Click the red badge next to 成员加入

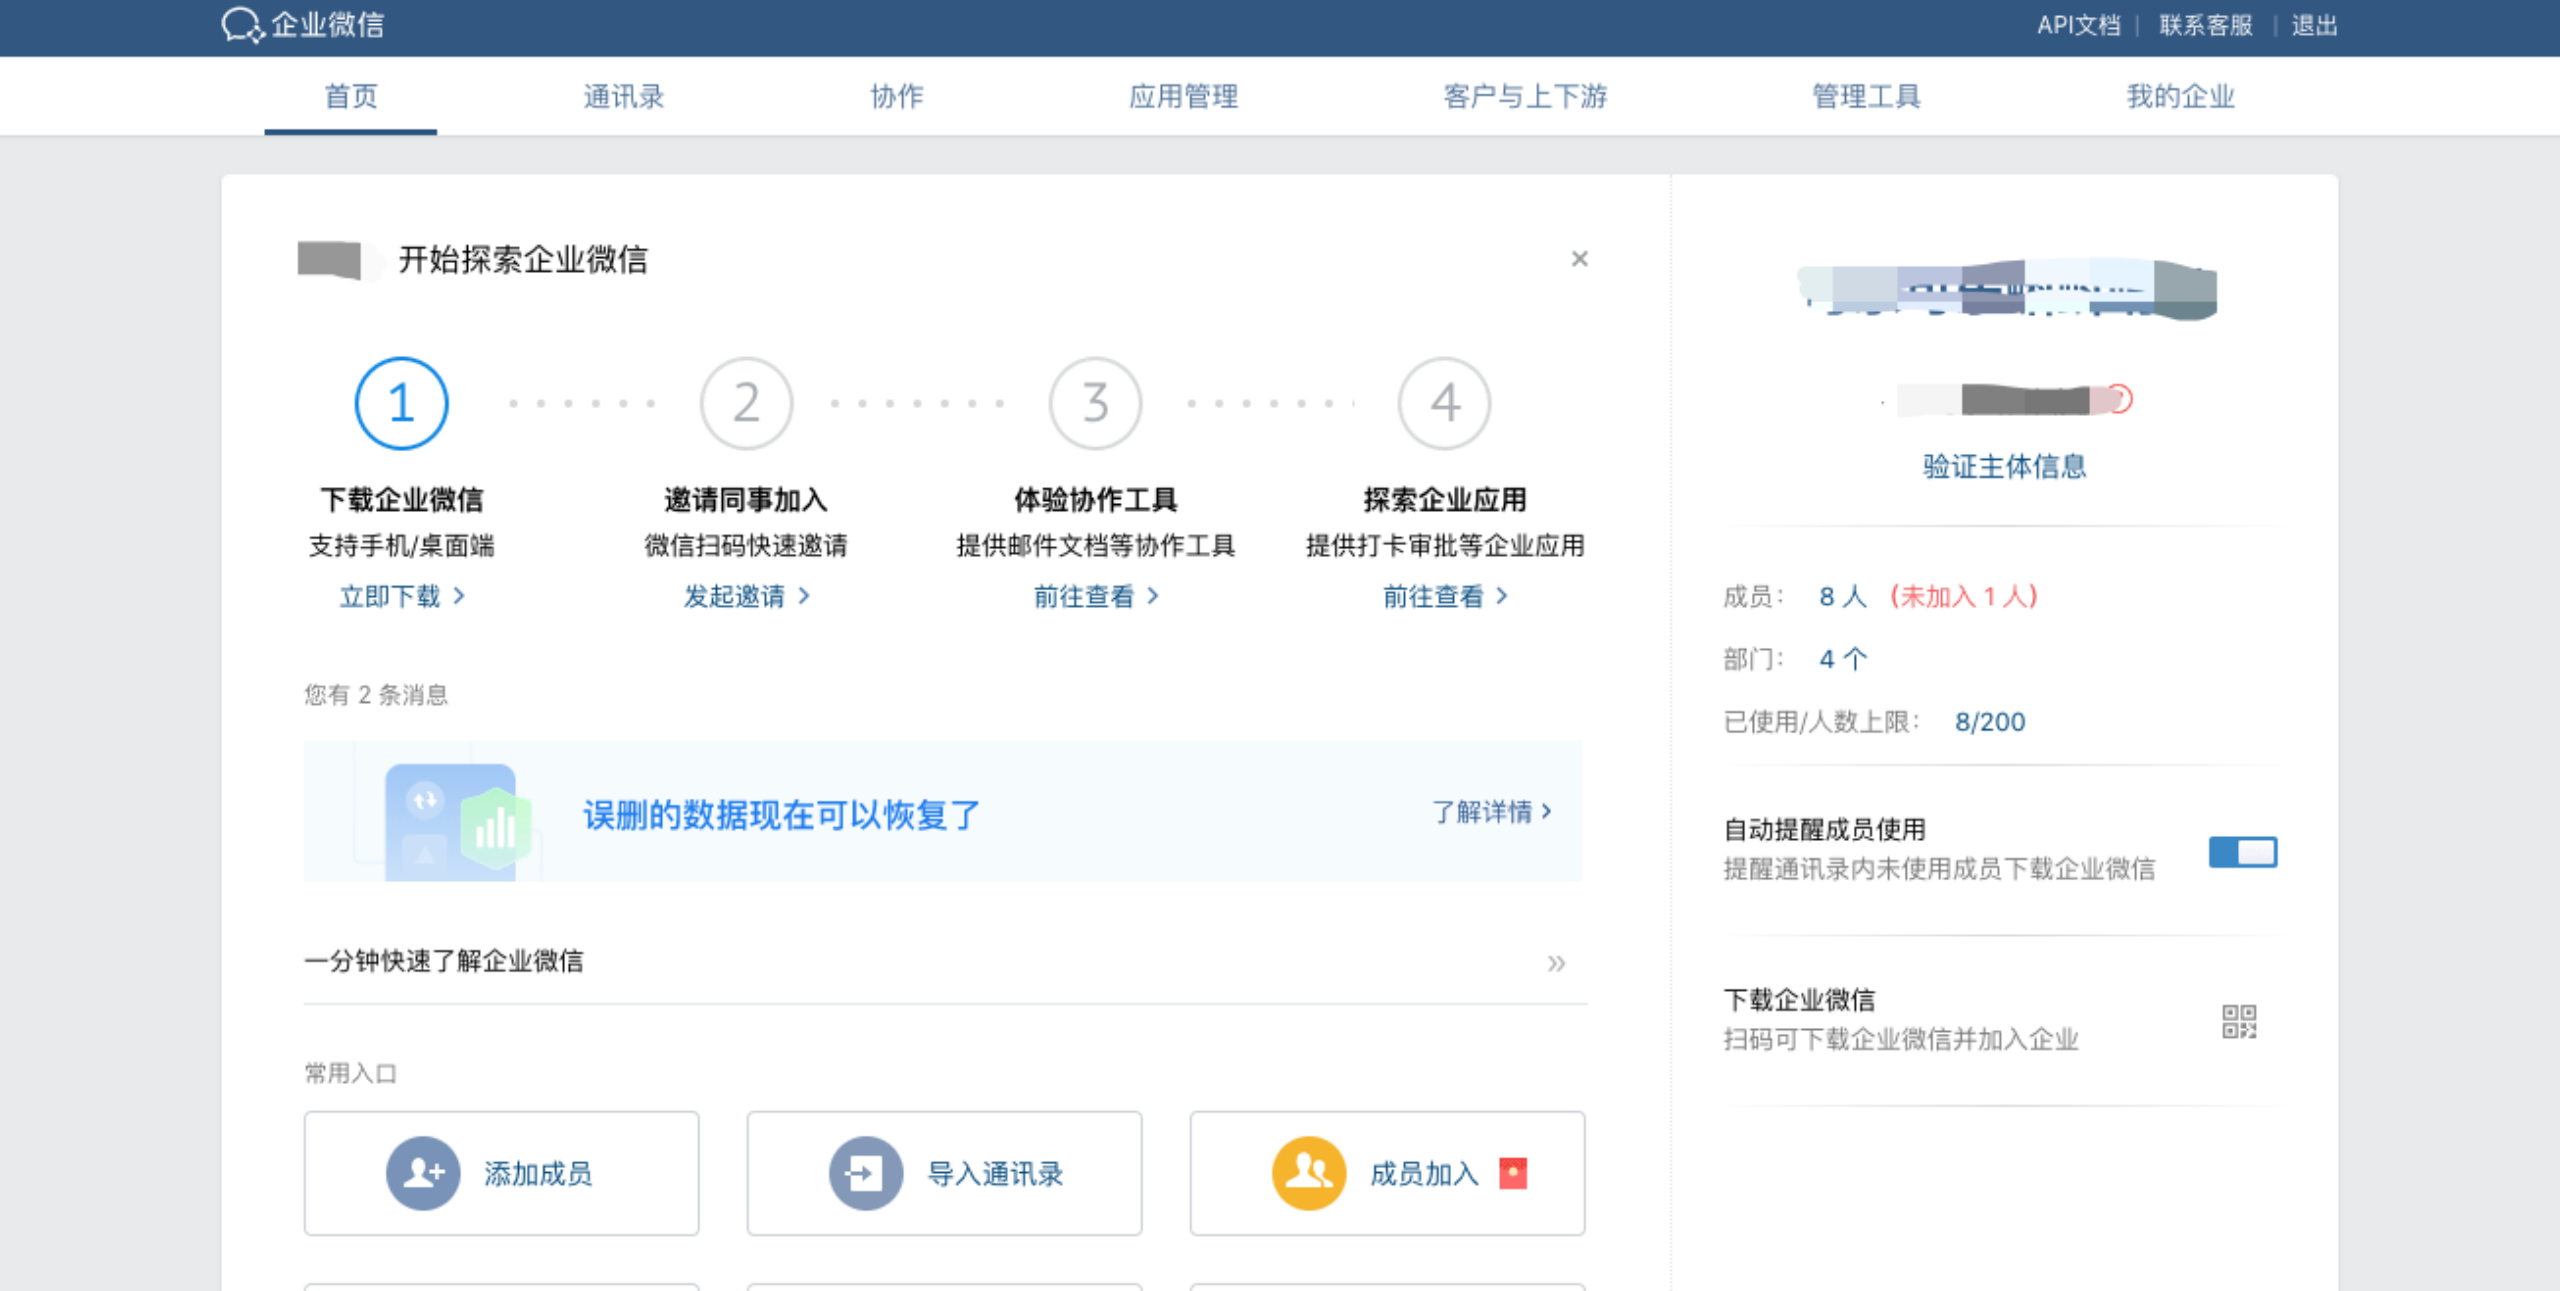tap(1513, 1173)
